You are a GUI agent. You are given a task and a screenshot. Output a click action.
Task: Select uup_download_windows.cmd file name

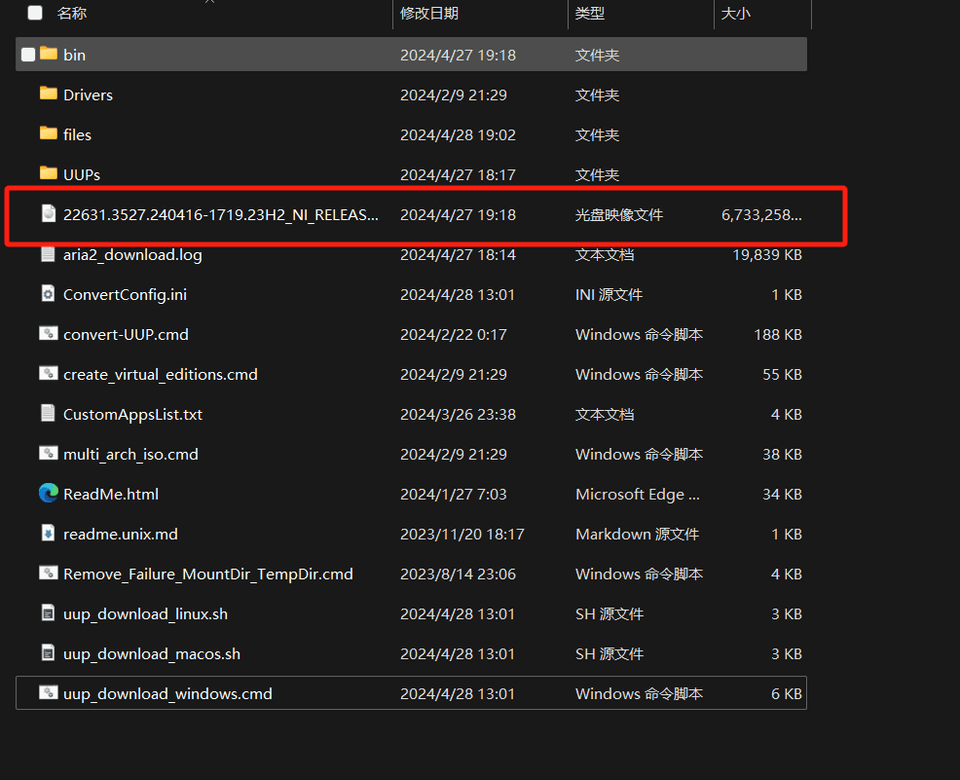[x=167, y=694]
